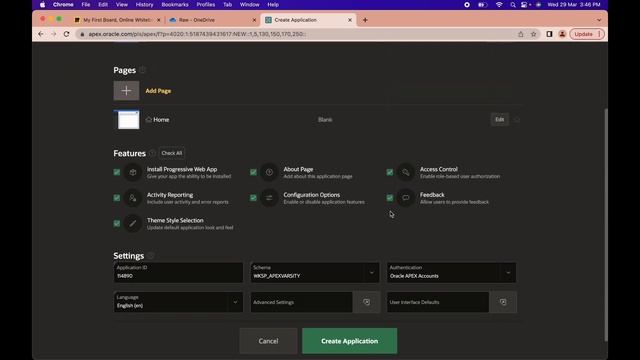640x360 pixels.
Task: Open macOS Spotlight search
Action: (x=513, y=4)
